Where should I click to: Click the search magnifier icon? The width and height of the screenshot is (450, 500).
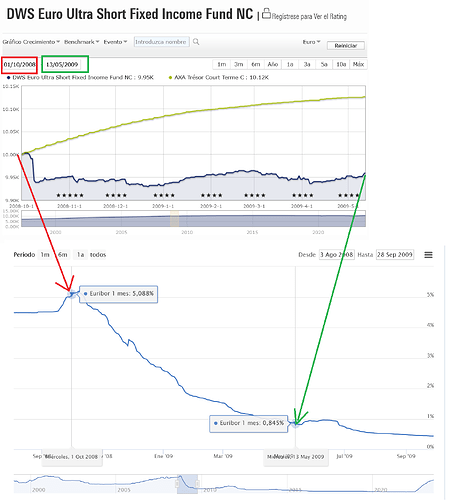196,42
